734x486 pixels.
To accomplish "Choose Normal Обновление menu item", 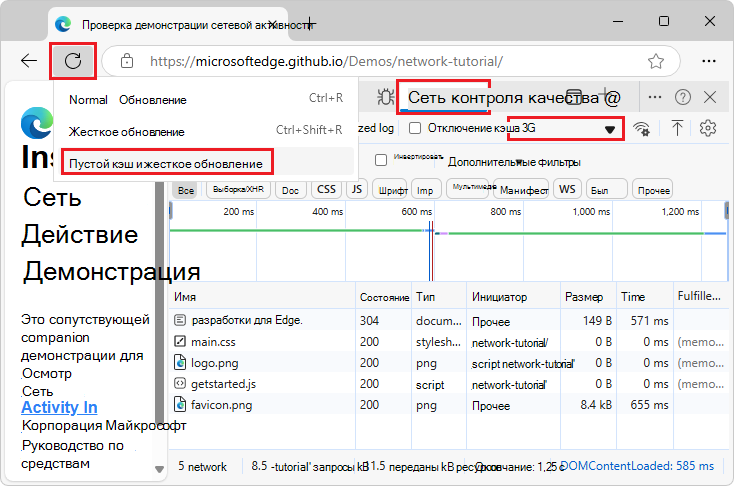I will point(206,99).
